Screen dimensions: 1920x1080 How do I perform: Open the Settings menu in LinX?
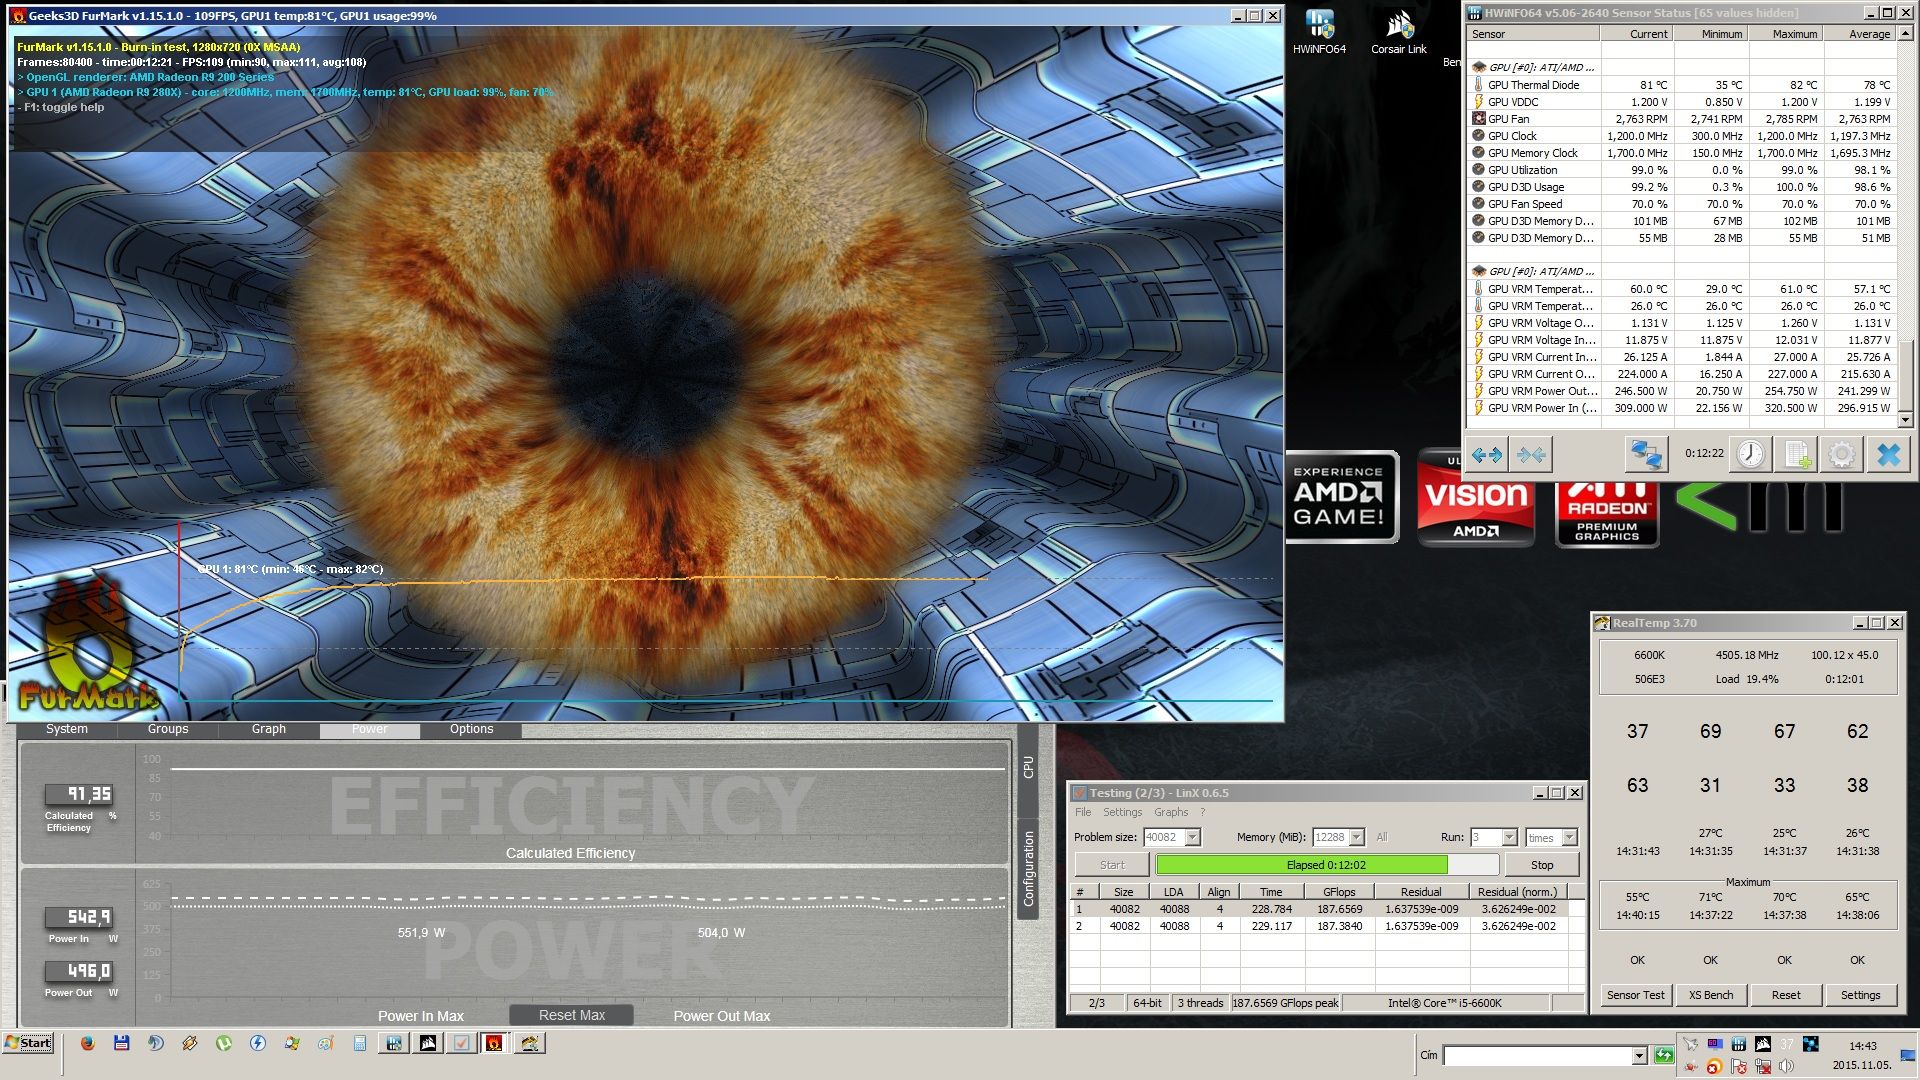click(x=1122, y=812)
